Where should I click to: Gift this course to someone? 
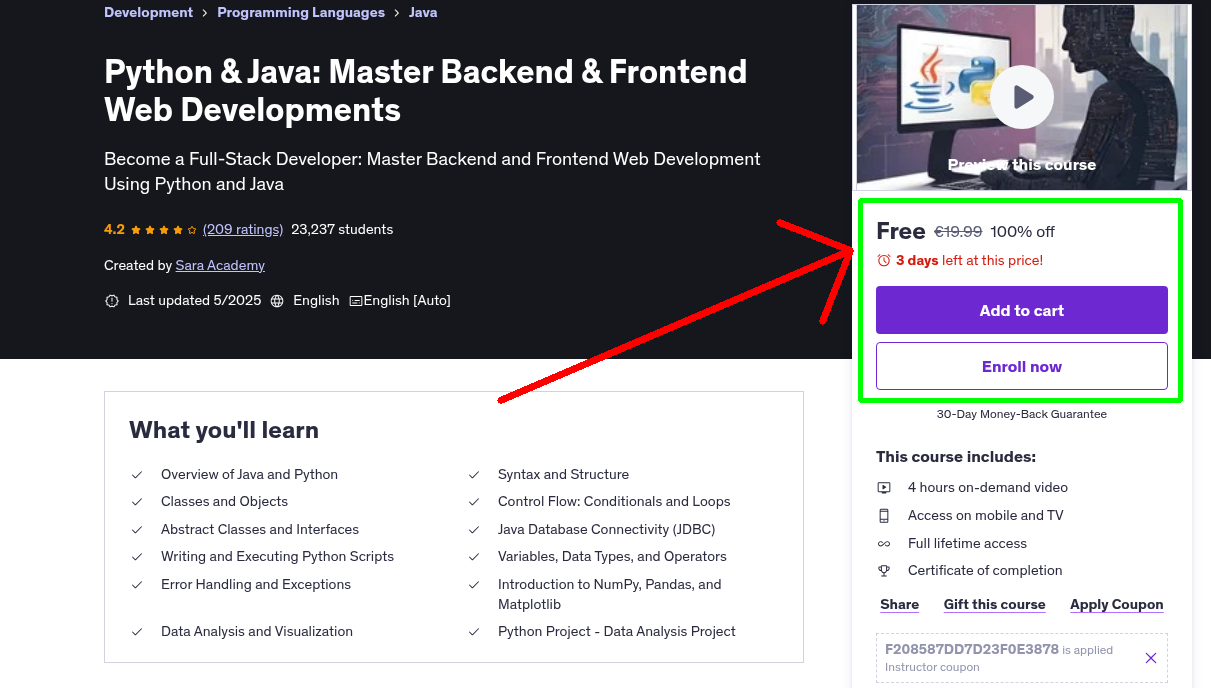pyautogui.click(x=995, y=605)
